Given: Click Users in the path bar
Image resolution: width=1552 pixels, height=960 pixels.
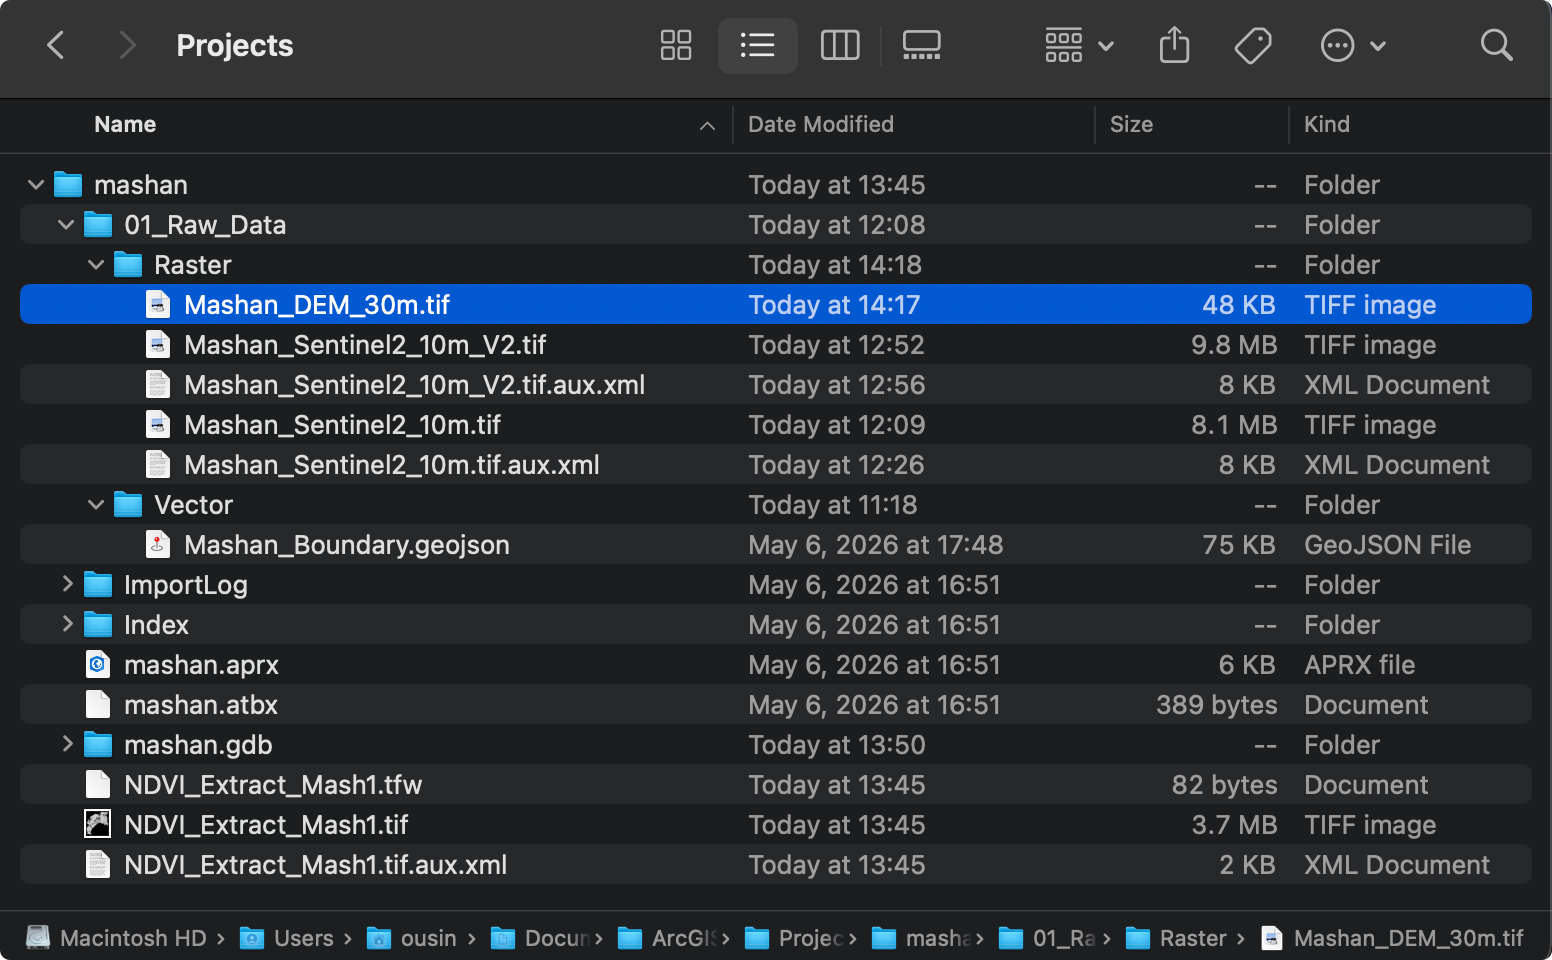Looking at the screenshot, I should tap(303, 938).
